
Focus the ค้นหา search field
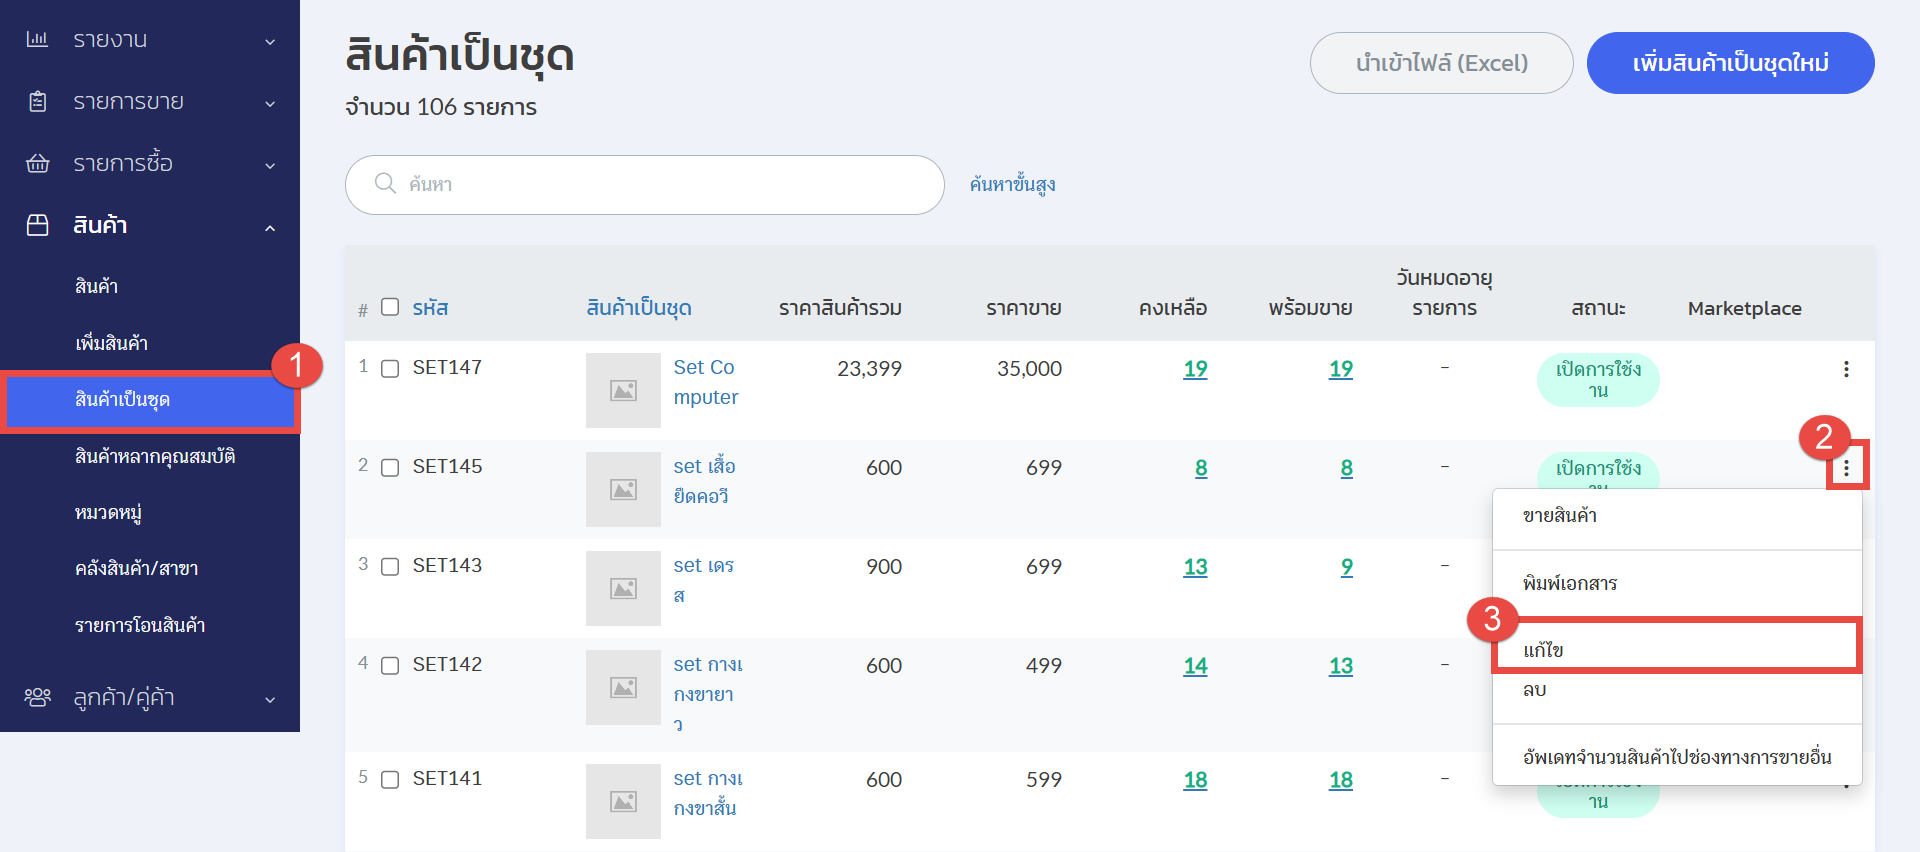[x=645, y=184]
